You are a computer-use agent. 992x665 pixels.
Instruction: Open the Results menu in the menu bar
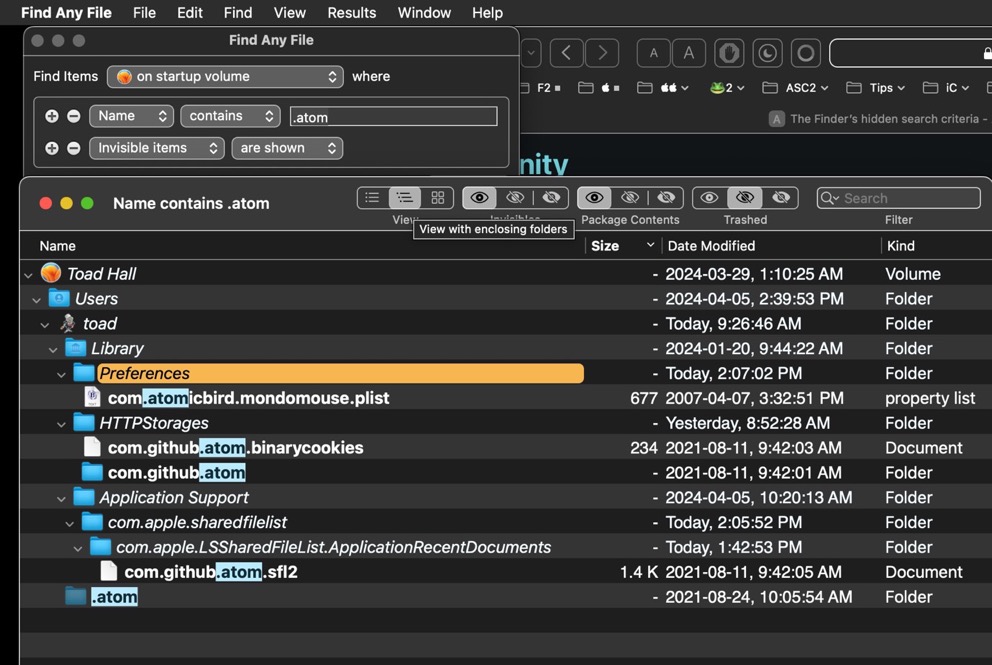click(351, 13)
